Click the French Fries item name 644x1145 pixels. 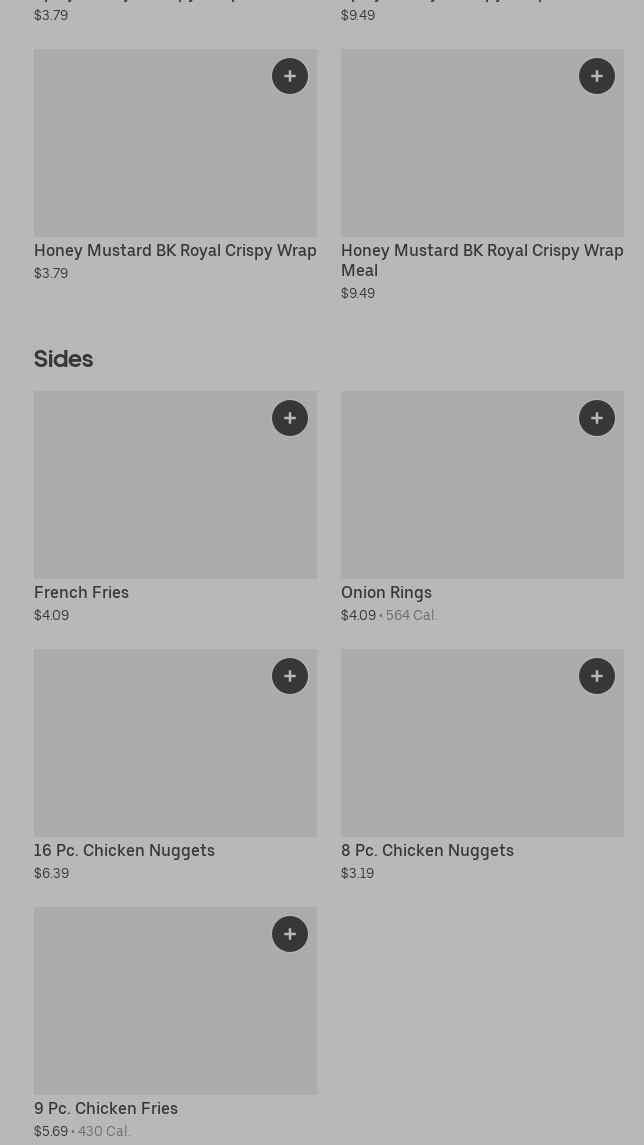click(82, 592)
